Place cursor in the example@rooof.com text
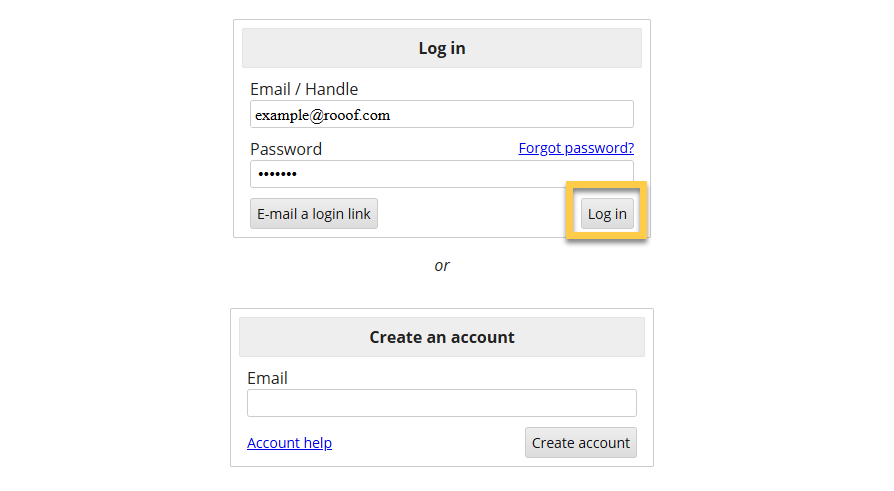The width and height of the screenshot is (894, 491). 322,115
